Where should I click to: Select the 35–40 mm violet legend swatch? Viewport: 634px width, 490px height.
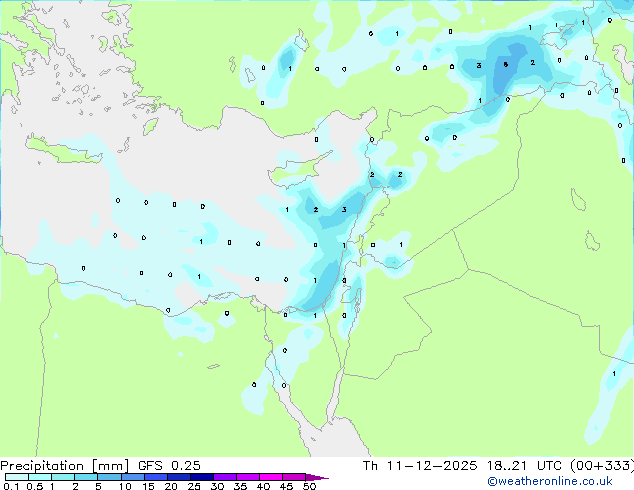248,477
